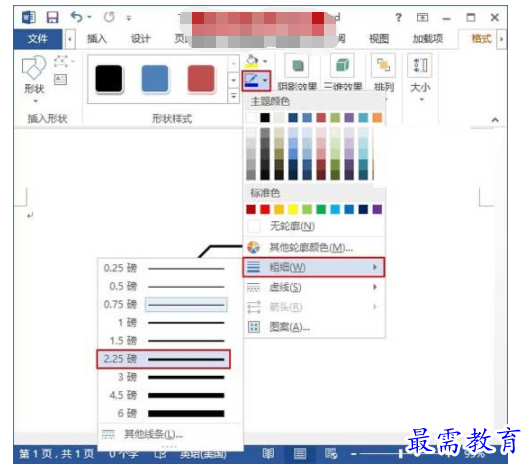Select the red shape style preset
The image size is (529, 472).
point(201,79)
